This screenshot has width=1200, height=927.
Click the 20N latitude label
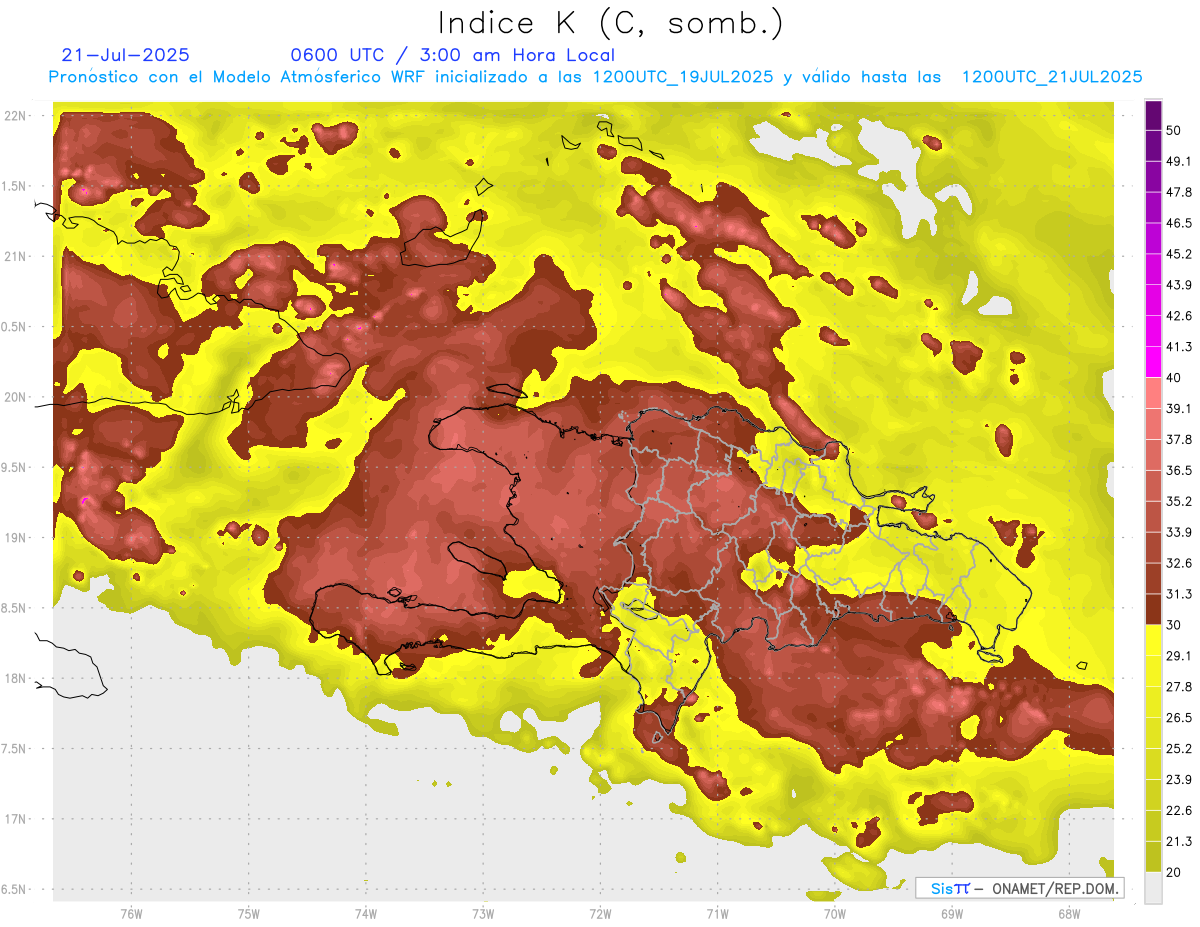(x=16, y=397)
